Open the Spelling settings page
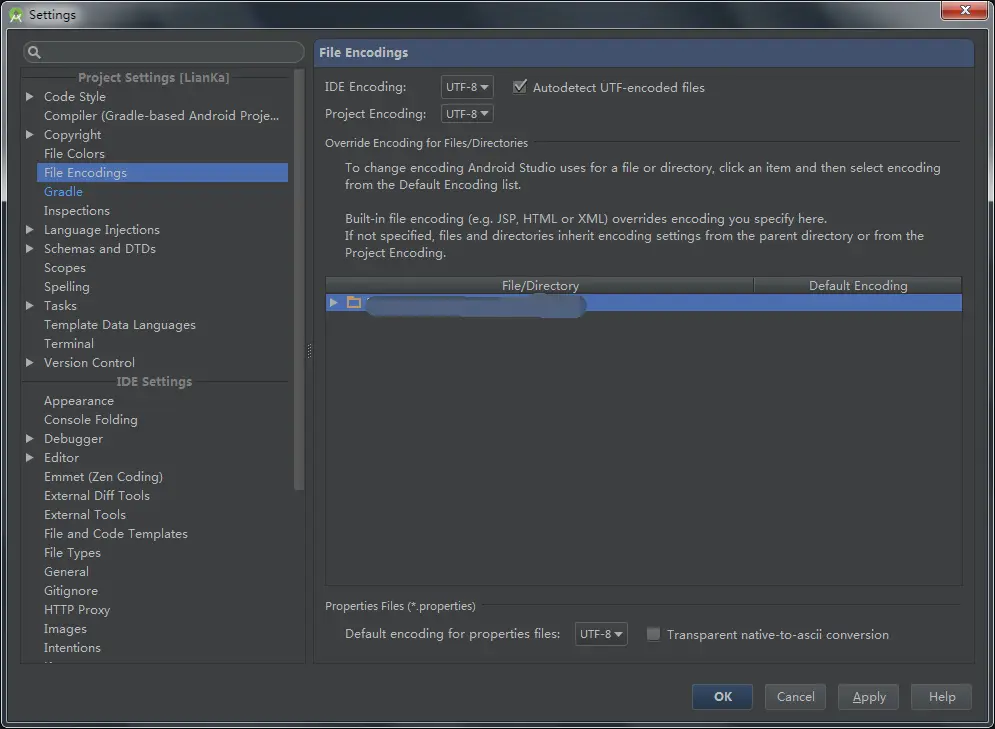995x729 pixels. coord(67,287)
